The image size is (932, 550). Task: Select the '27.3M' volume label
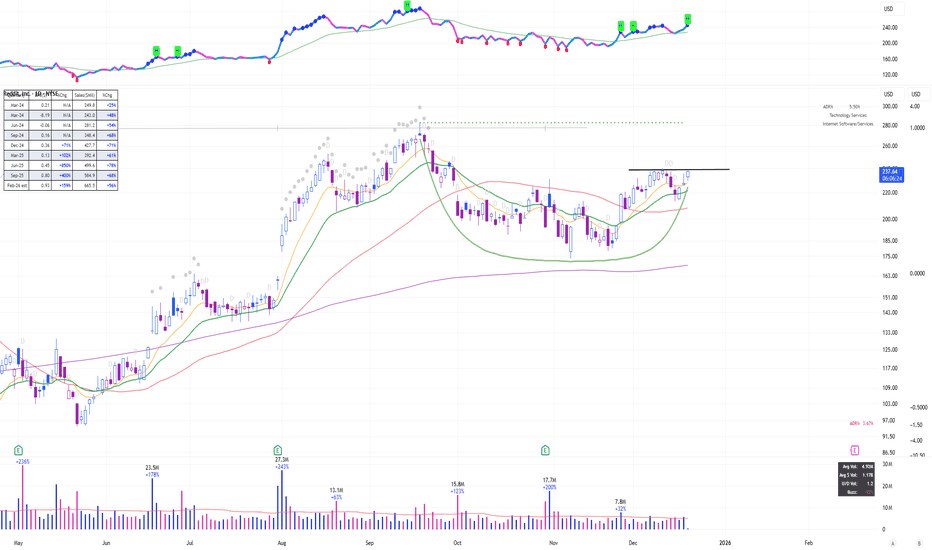coord(282,460)
